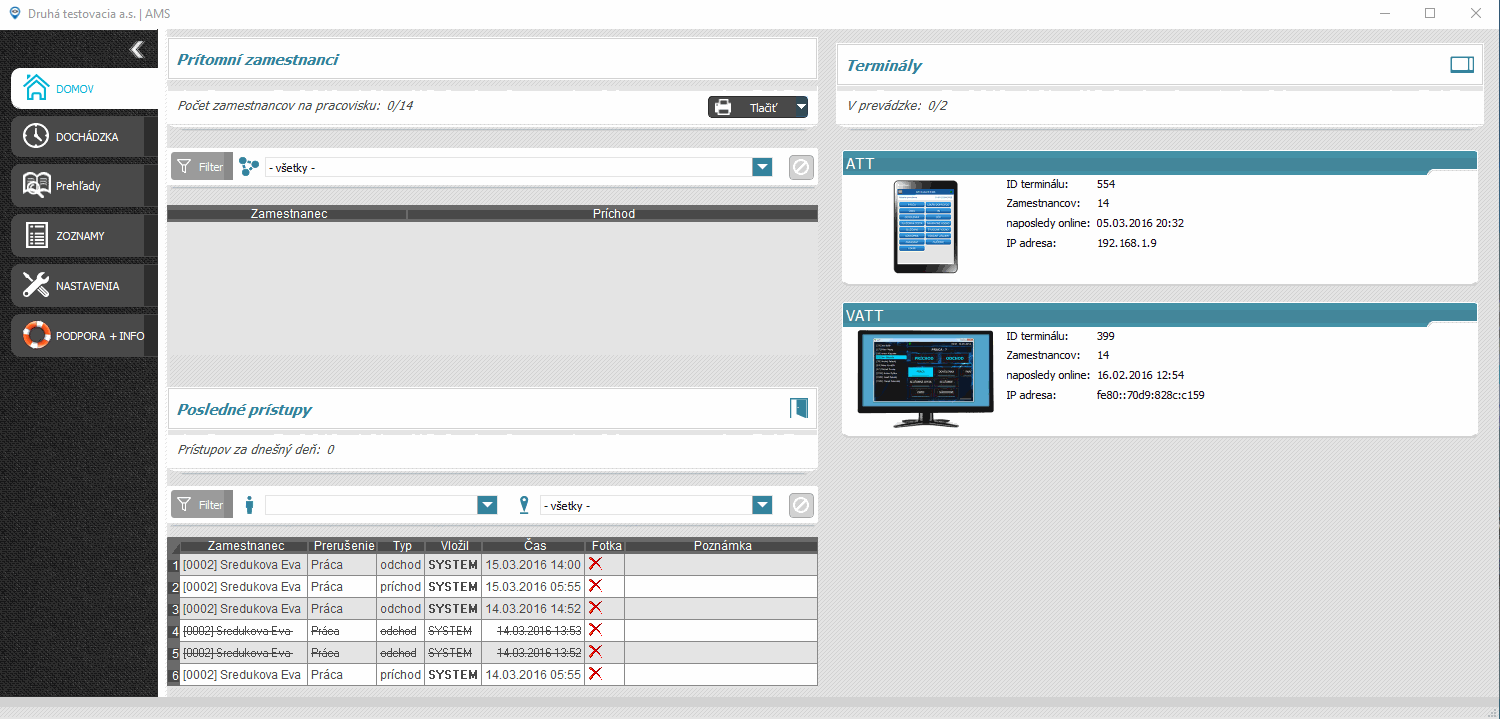Click the red X photo icon in row 3
The image size is (1500, 719).
[x=595, y=608]
